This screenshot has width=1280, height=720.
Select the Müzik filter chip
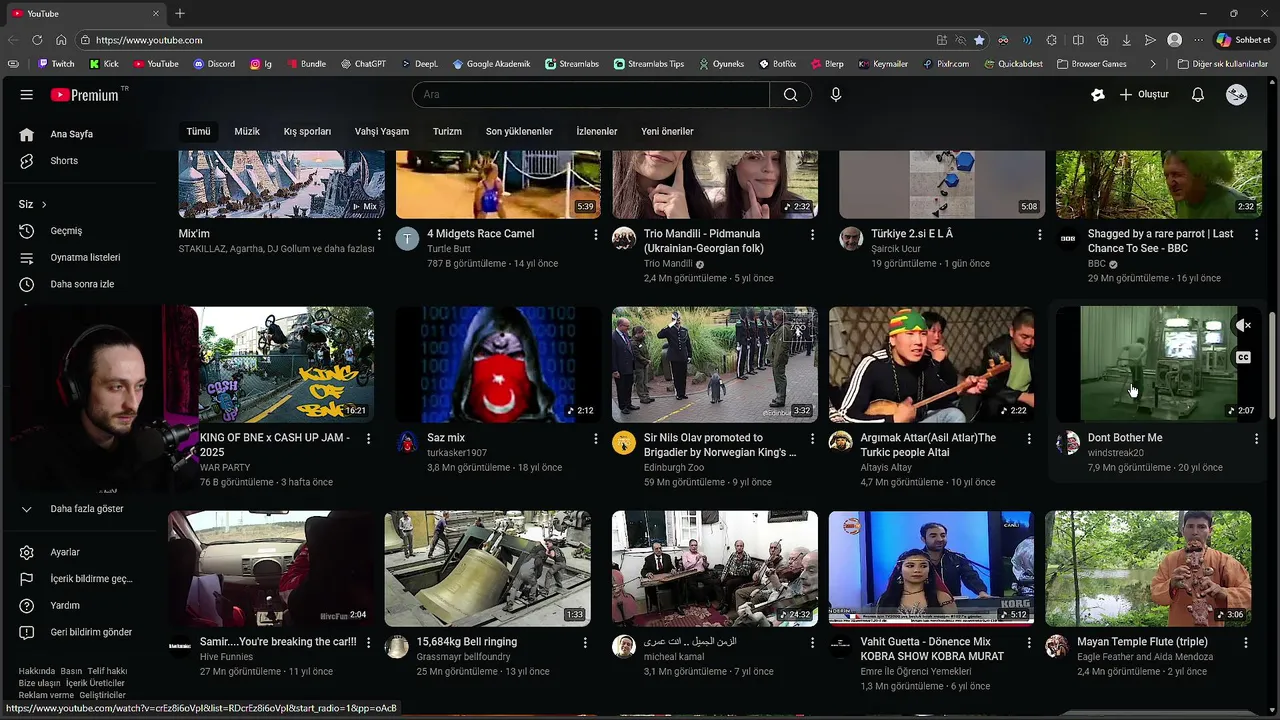point(247,131)
